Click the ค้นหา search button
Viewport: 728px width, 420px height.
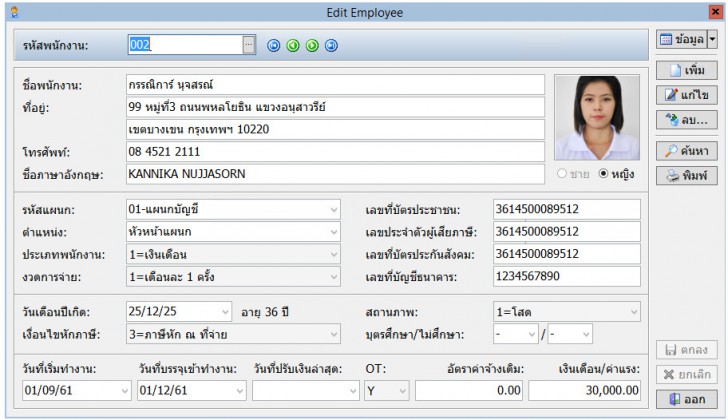[687, 151]
